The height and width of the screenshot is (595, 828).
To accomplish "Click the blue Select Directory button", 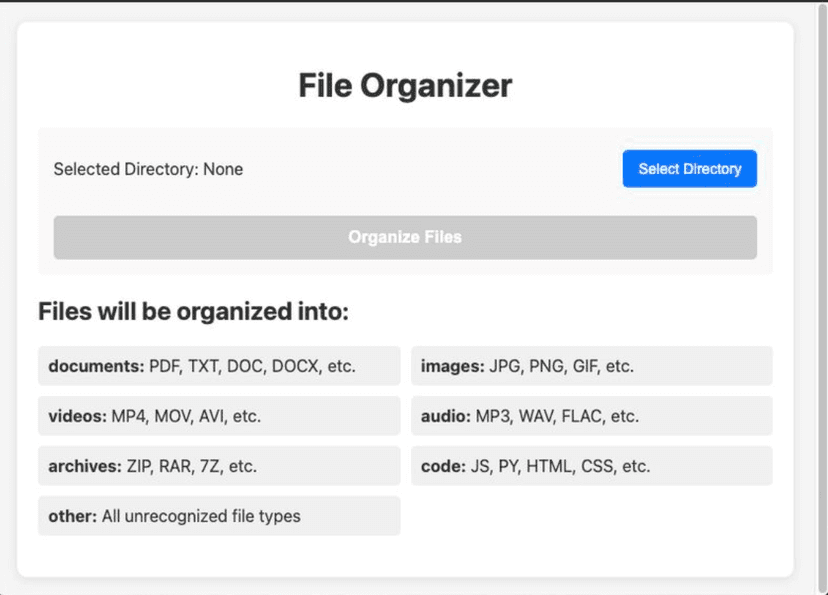I will coord(689,169).
